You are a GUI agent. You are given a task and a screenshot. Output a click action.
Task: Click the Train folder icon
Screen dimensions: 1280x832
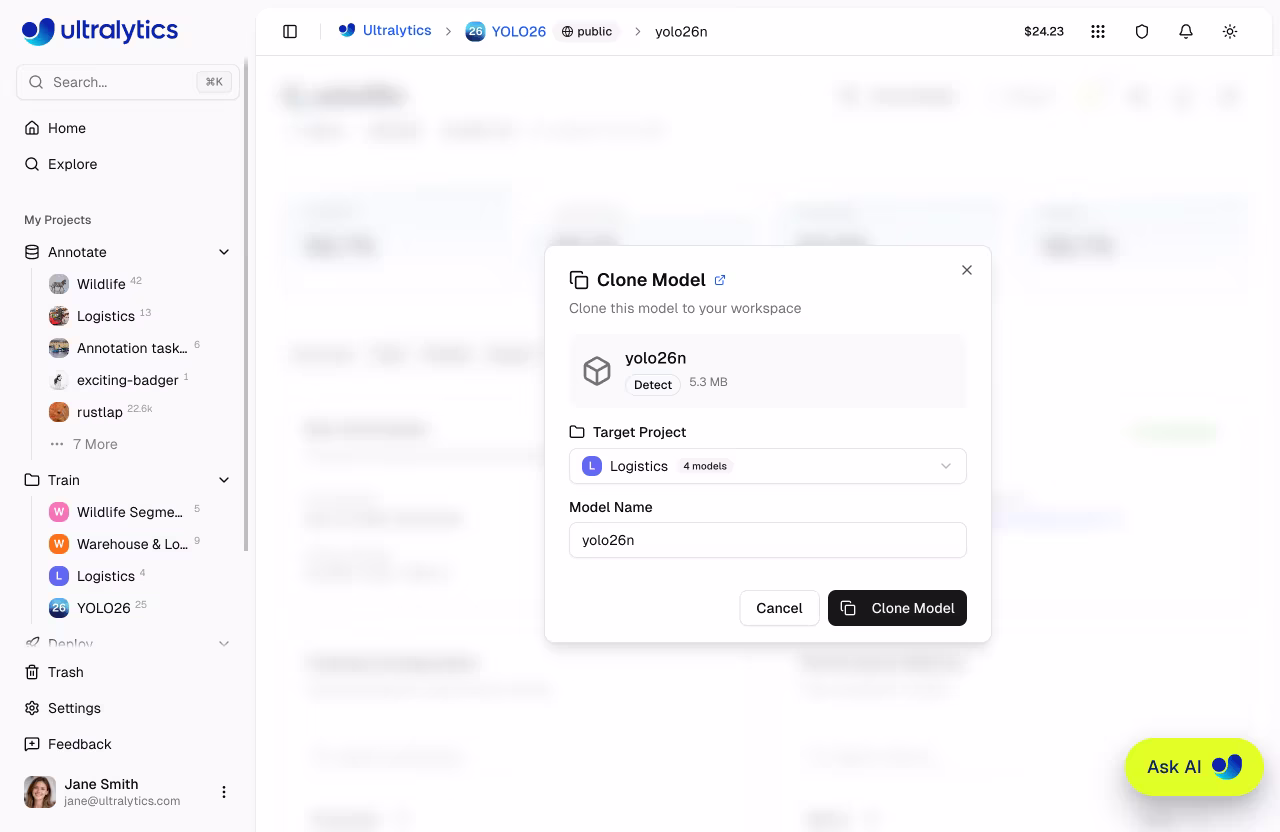pos(32,480)
